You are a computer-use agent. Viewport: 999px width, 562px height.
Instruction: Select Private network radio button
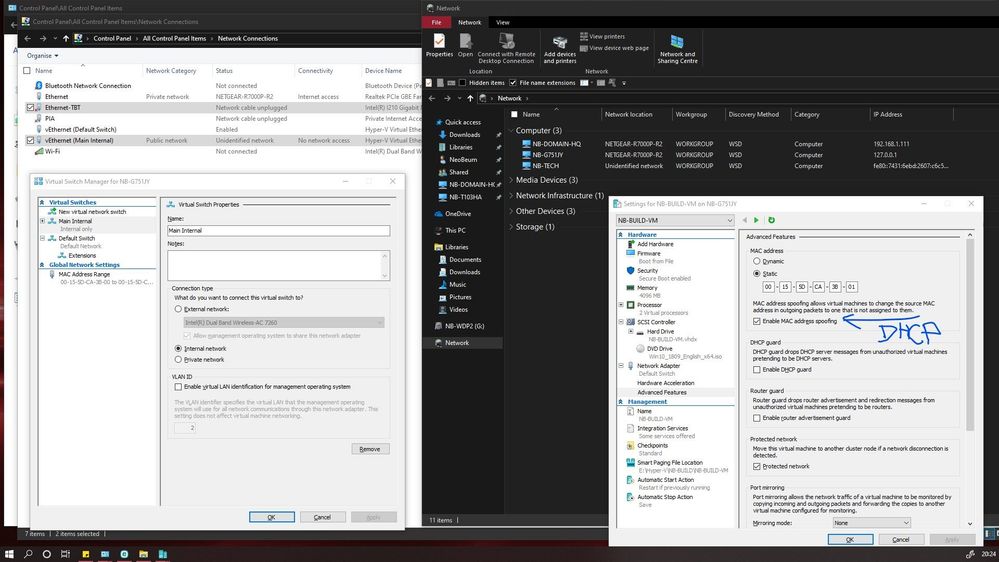click(178, 359)
